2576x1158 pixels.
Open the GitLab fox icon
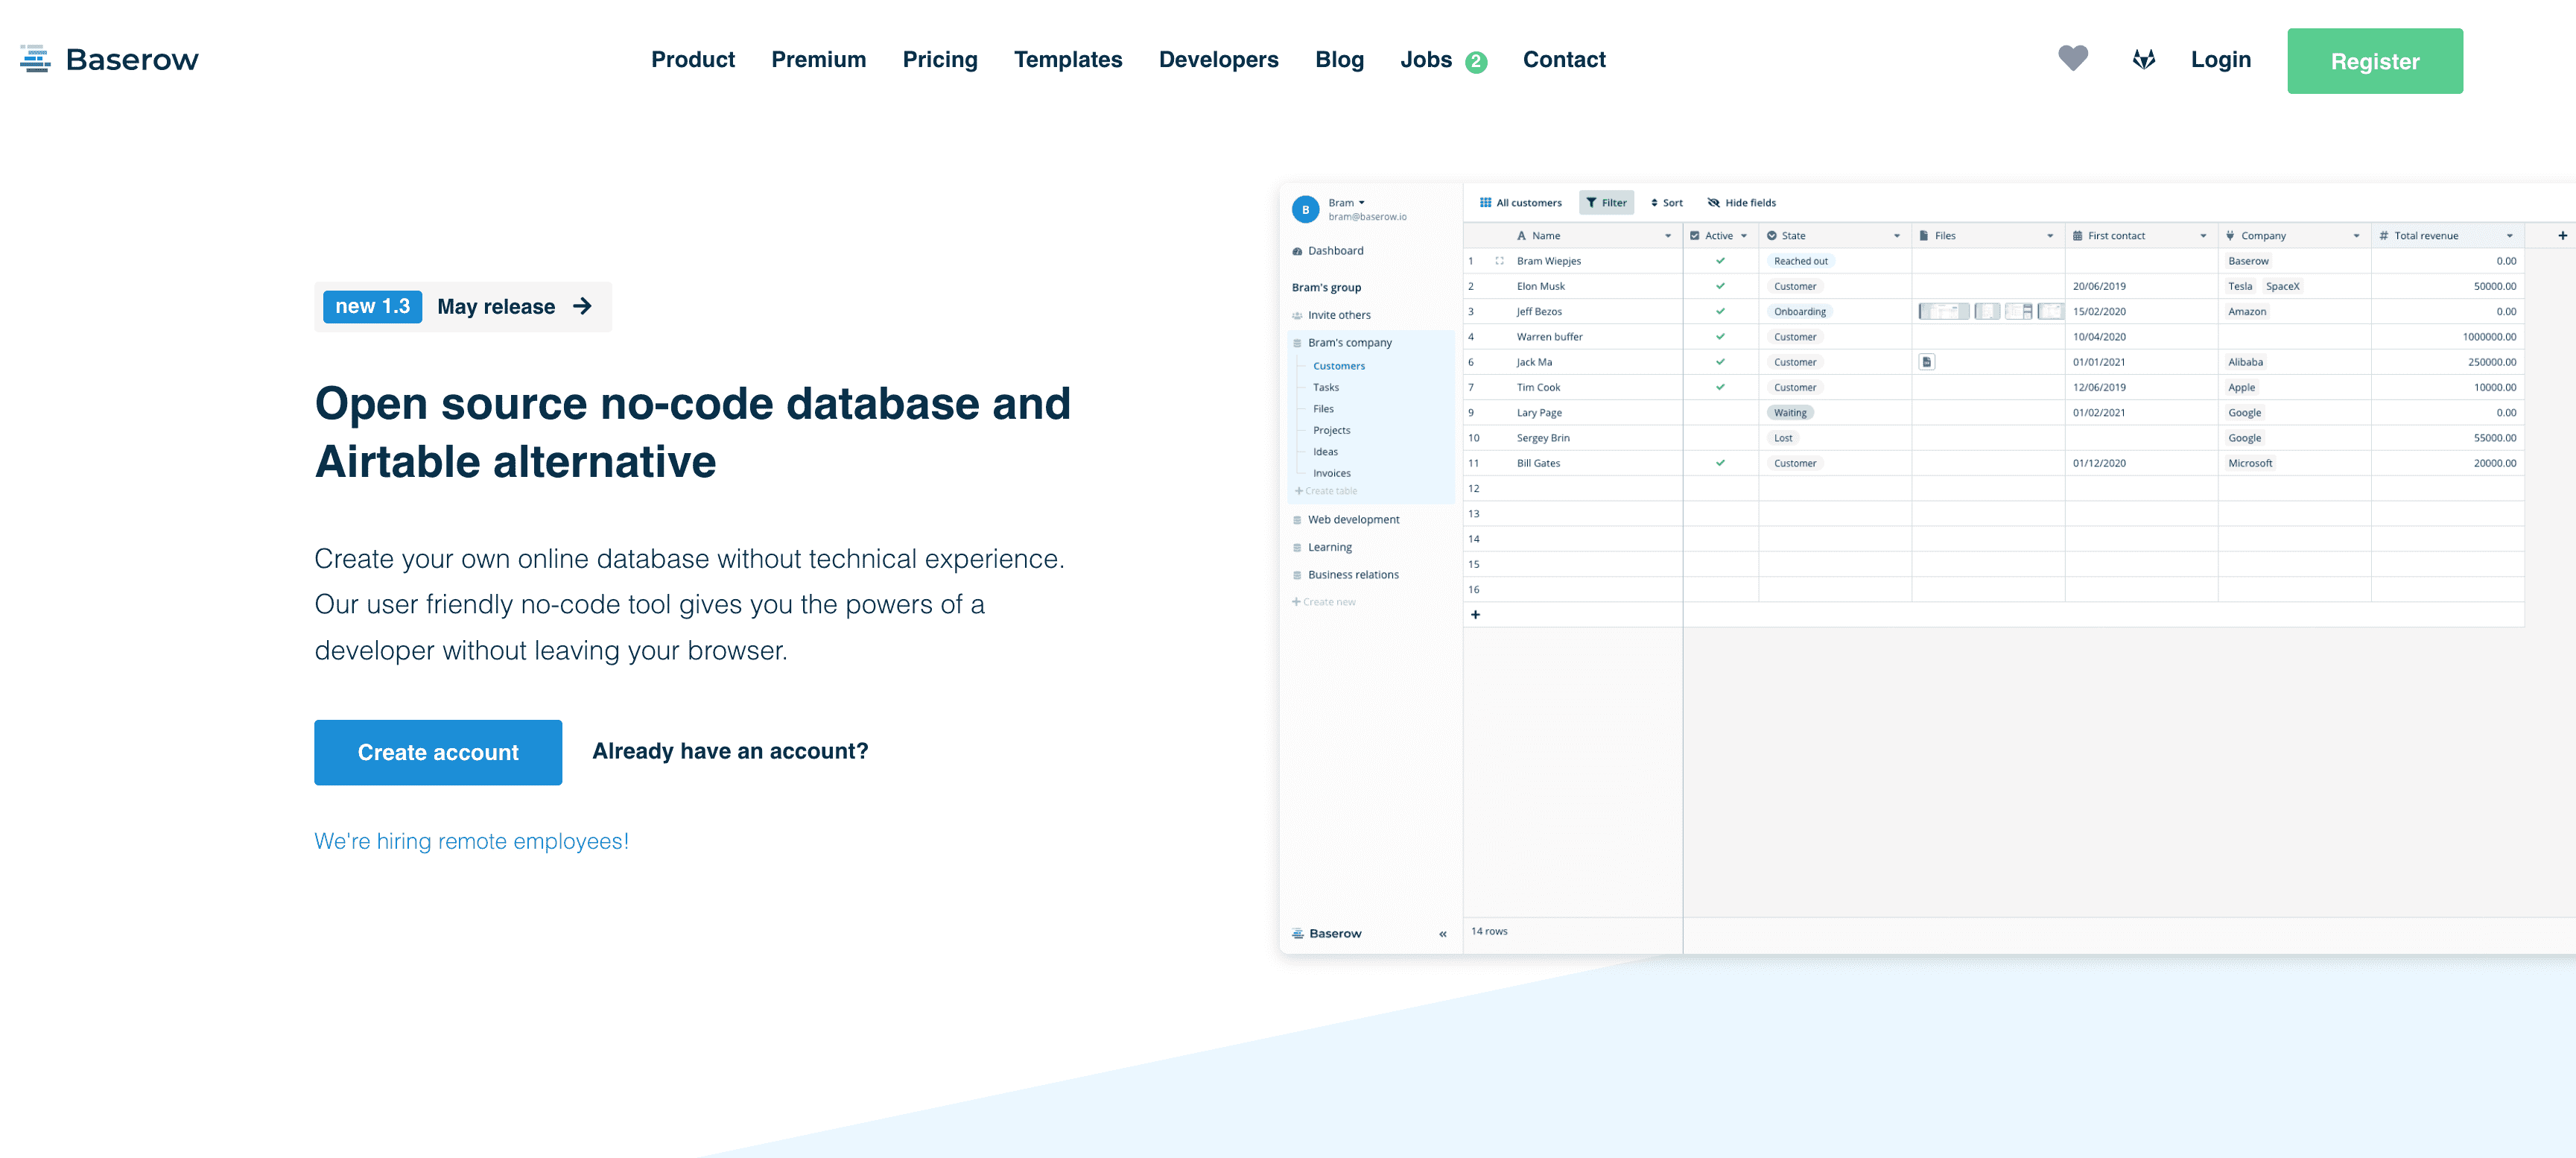pyautogui.click(x=2143, y=59)
